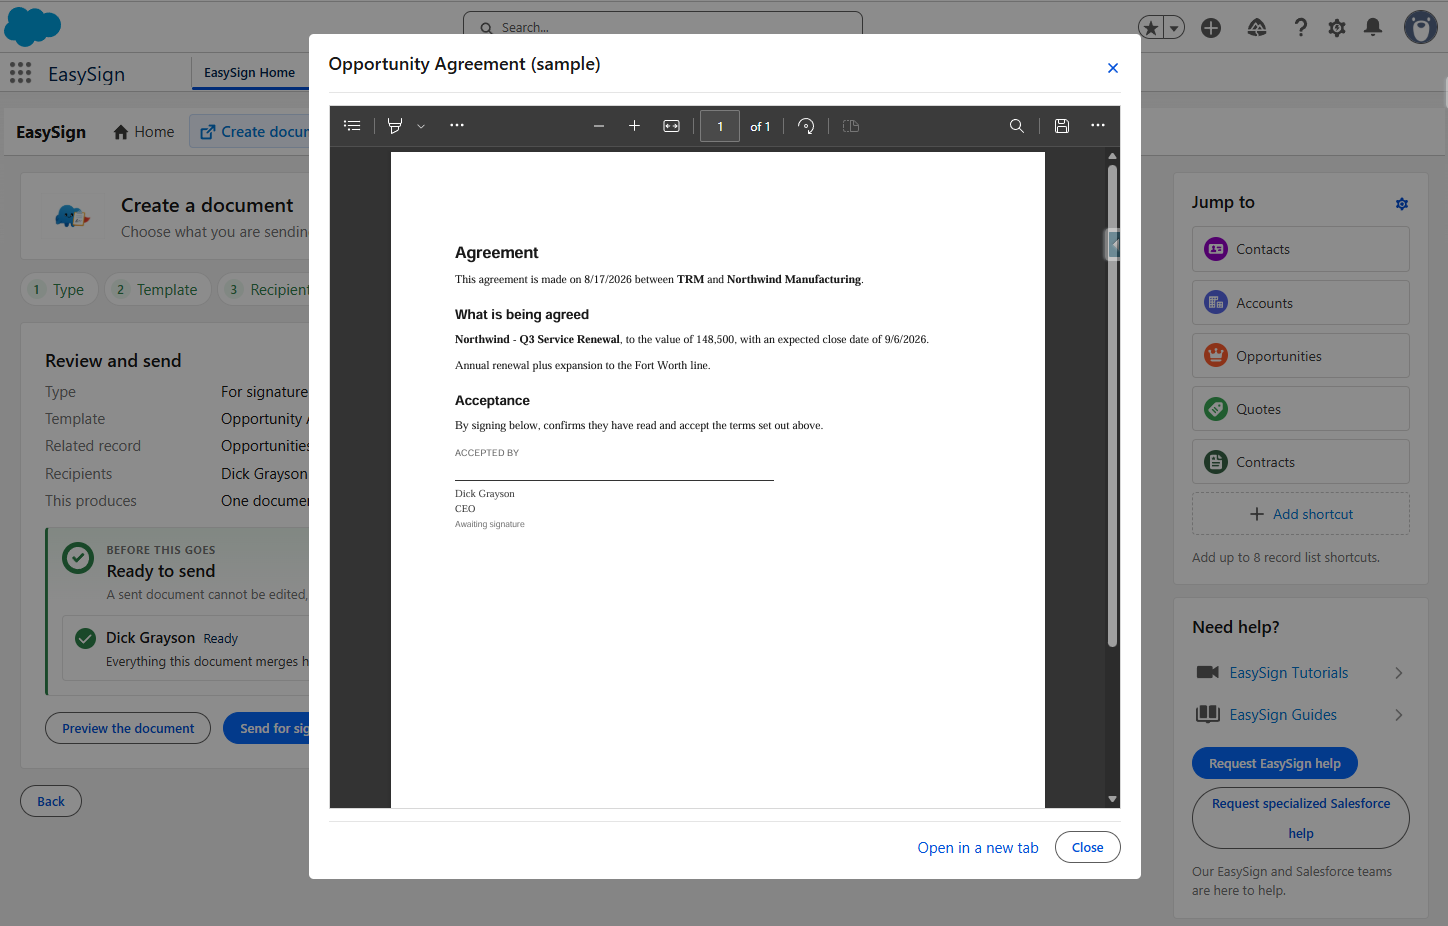Click the "Agreement" heading in the PDF
The width and height of the screenshot is (1448, 926).
[x=496, y=253]
